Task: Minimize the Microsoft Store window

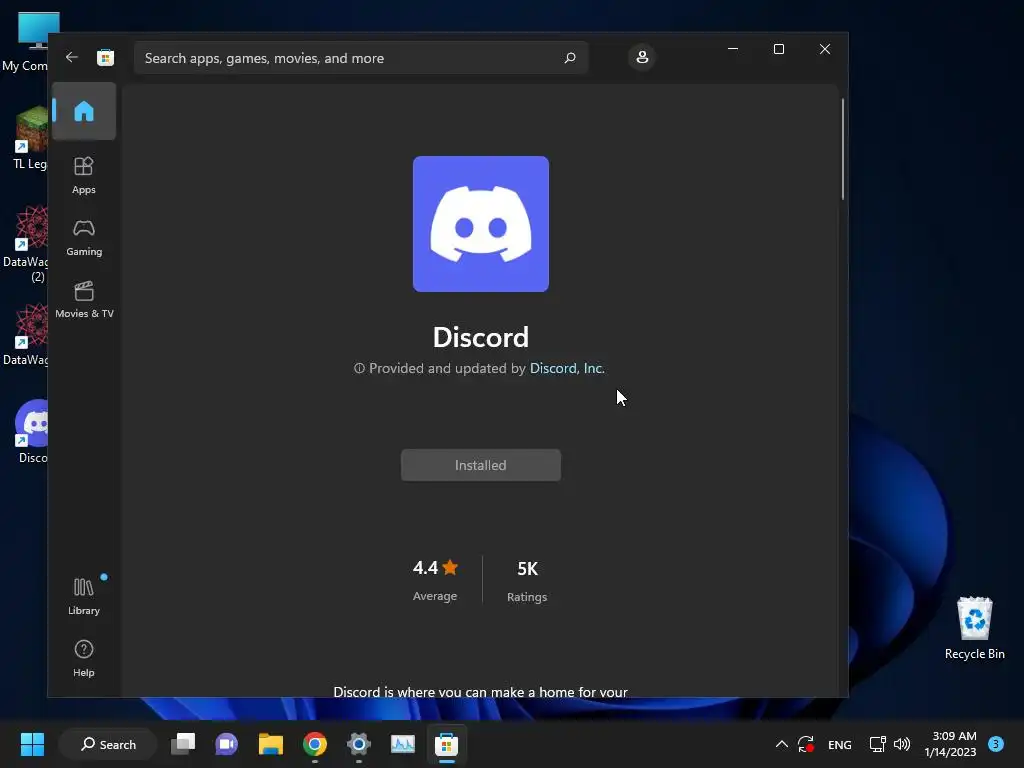Action: click(x=733, y=49)
